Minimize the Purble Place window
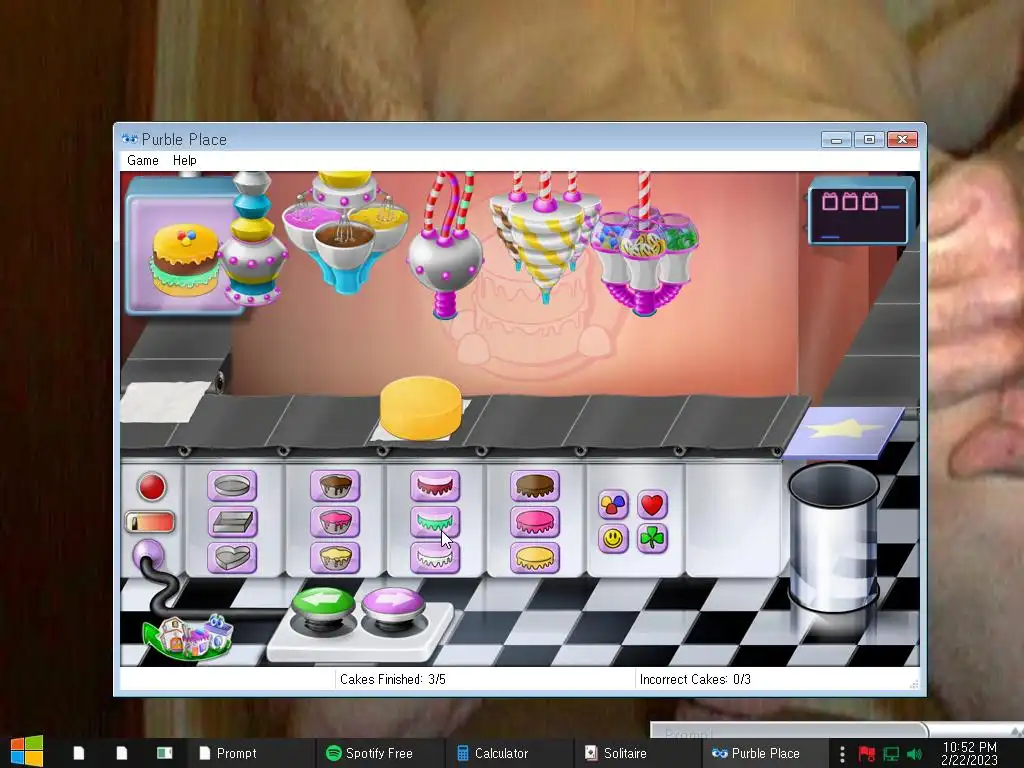Image resolution: width=1024 pixels, height=768 pixels. (837, 139)
